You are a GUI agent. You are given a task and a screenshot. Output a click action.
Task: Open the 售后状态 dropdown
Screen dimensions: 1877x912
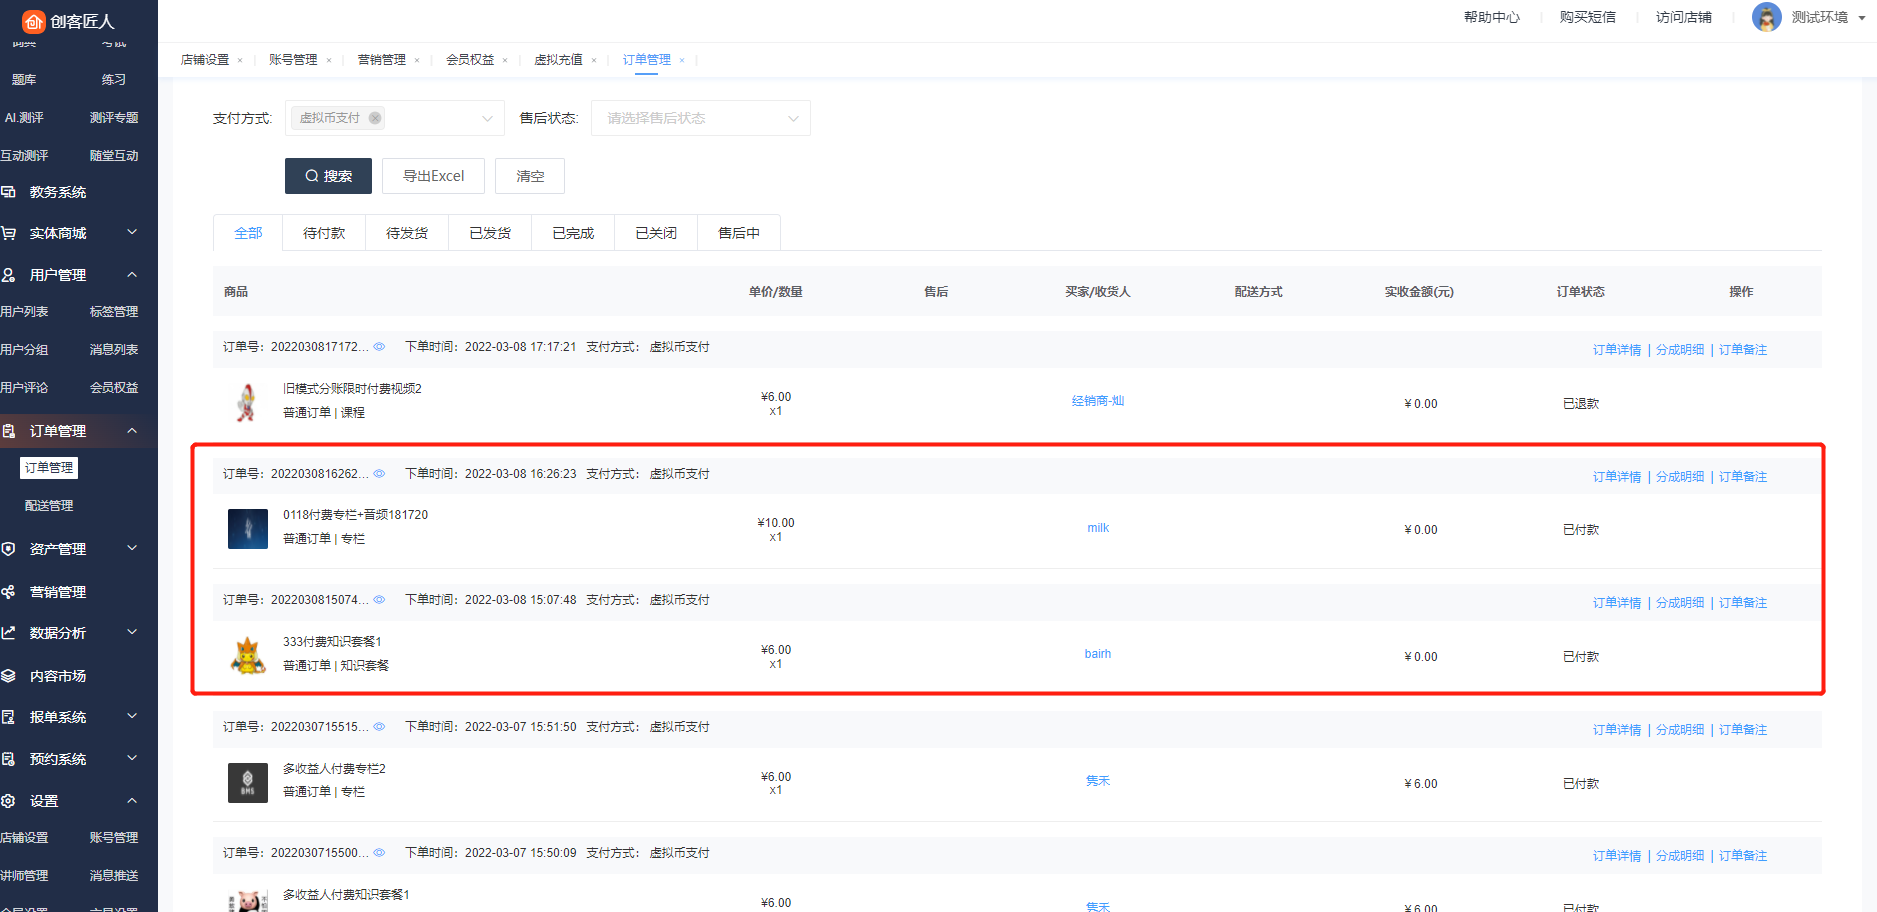pyautogui.click(x=700, y=118)
